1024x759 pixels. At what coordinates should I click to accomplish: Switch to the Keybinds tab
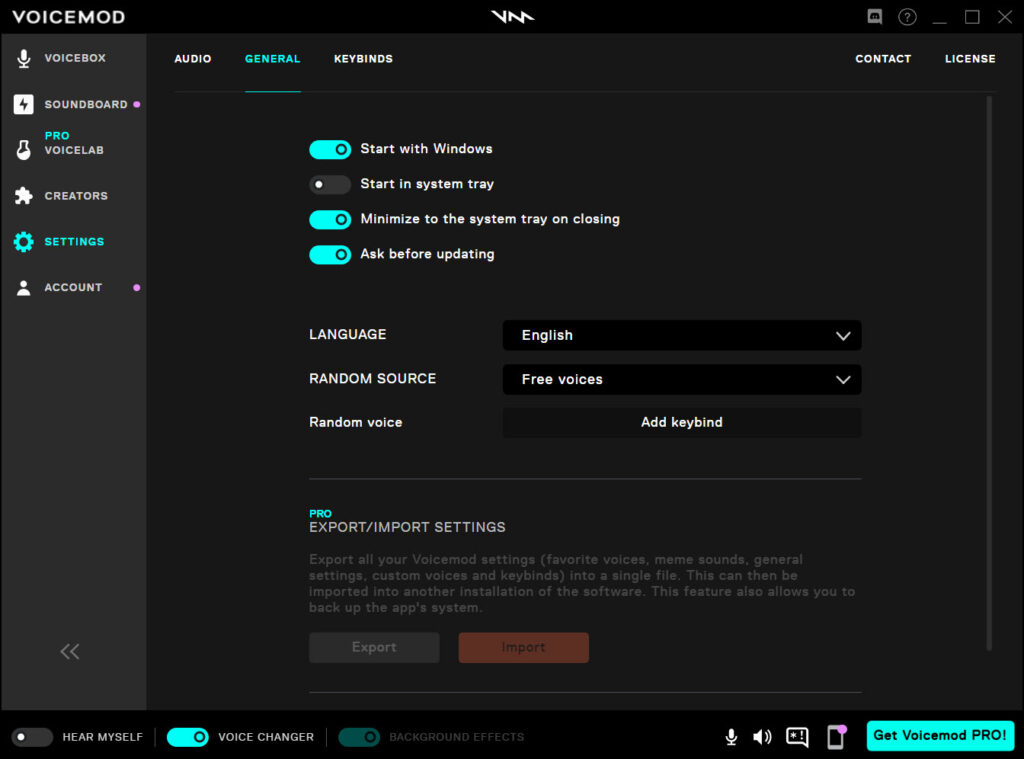pyautogui.click(x=363, y=59)
